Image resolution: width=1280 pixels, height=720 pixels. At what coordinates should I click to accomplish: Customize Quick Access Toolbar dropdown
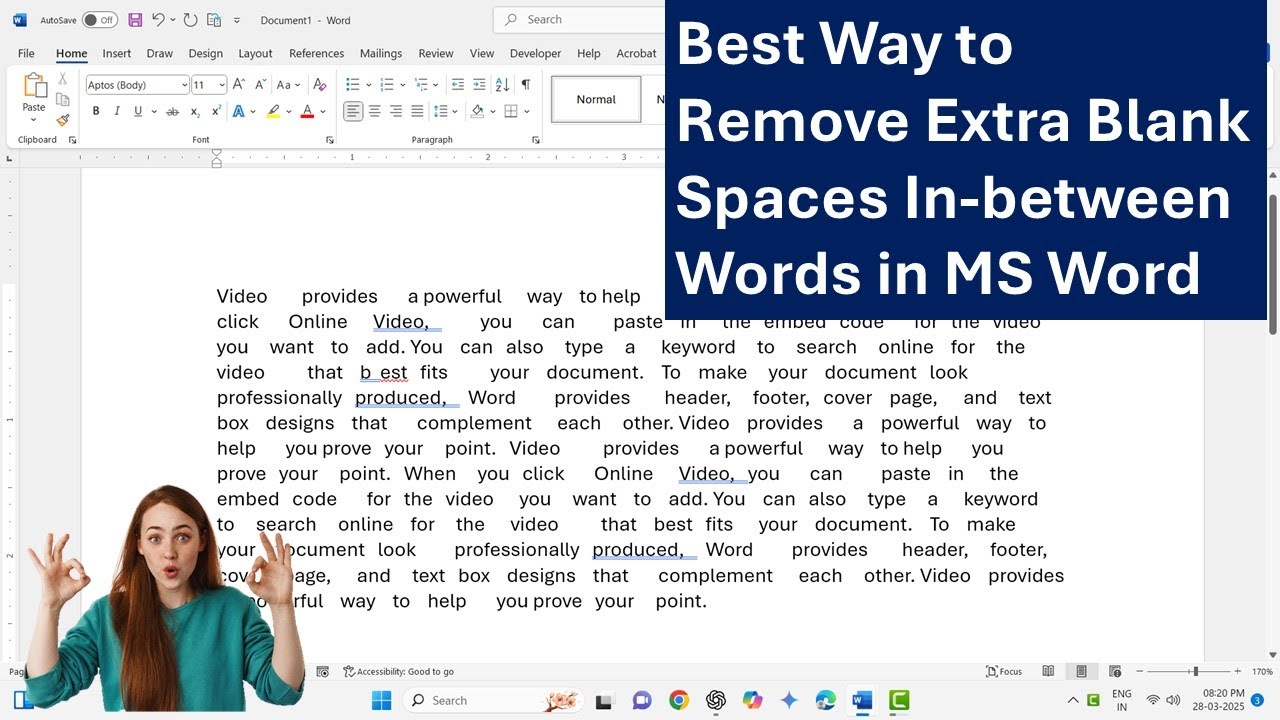tap(237, 20)
